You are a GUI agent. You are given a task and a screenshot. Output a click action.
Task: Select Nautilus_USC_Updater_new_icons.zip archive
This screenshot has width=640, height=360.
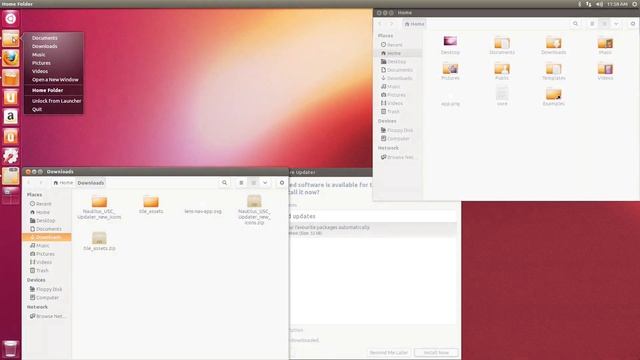tap(254, 210)
